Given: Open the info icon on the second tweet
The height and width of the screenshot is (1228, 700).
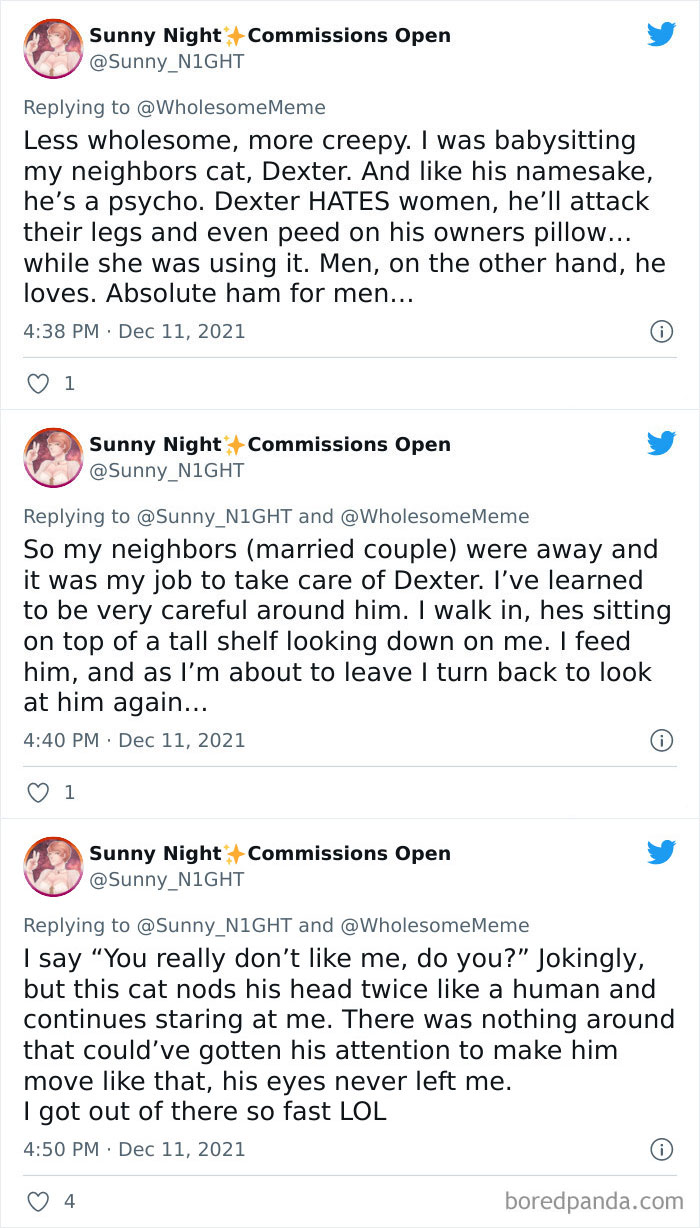Looking at the screenshot, I should pyautogui.click(x=662, y=740).
